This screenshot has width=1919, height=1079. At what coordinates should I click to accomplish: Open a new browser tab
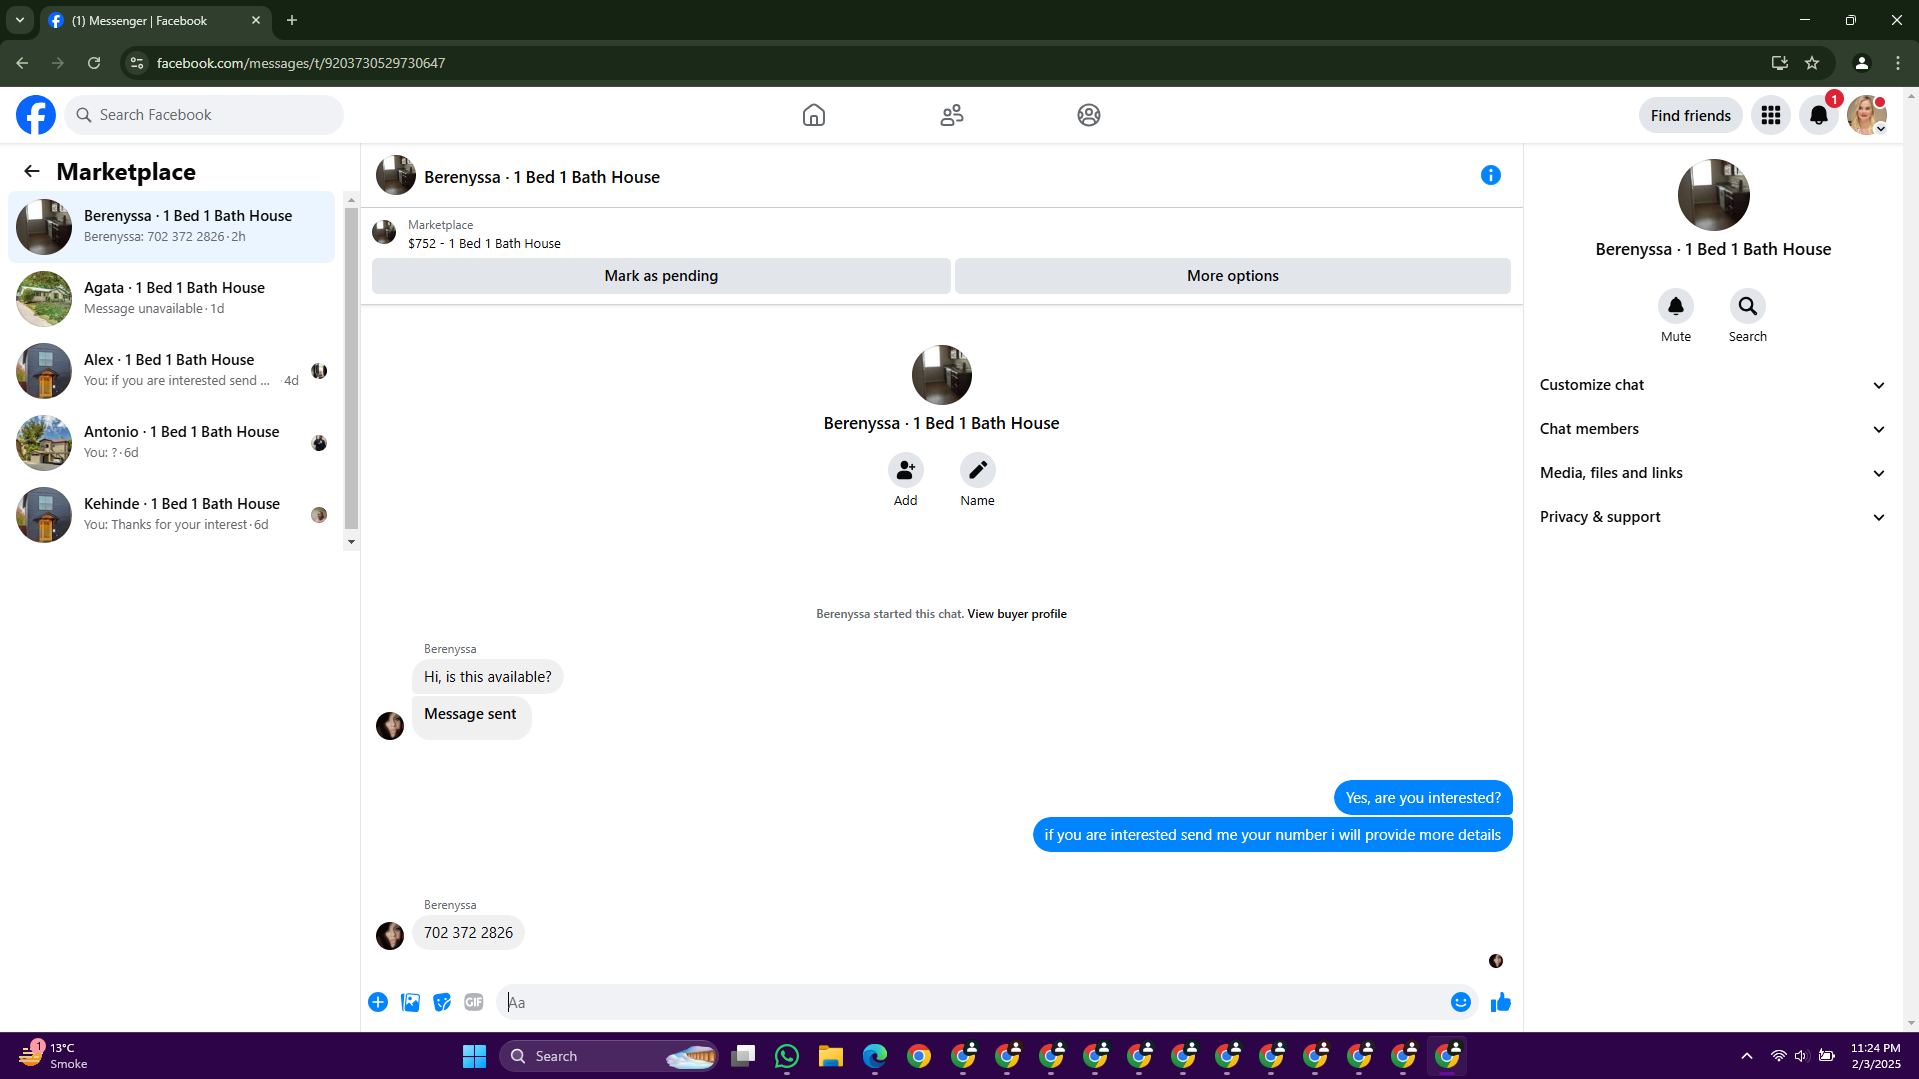(292, 20)
